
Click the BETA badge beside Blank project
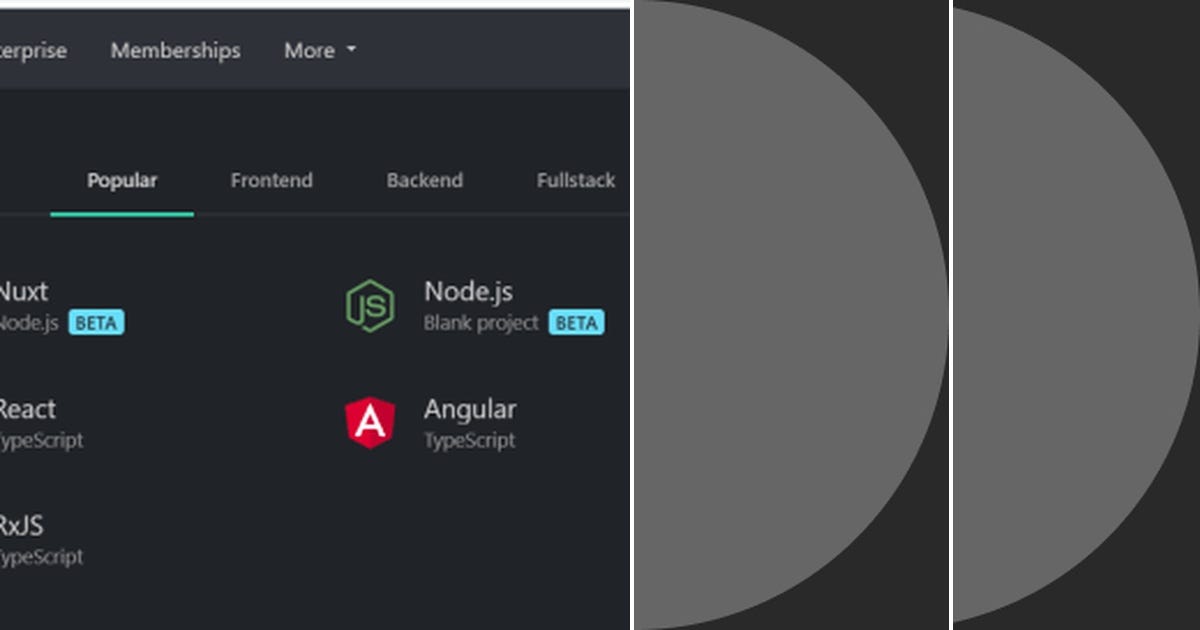pyautogui.click(x=577, y=322)
